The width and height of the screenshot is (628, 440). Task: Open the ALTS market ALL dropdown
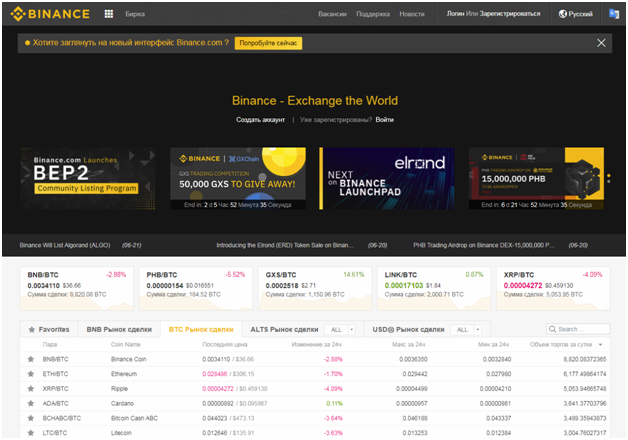pyautogui.click(x=340, y=329)
